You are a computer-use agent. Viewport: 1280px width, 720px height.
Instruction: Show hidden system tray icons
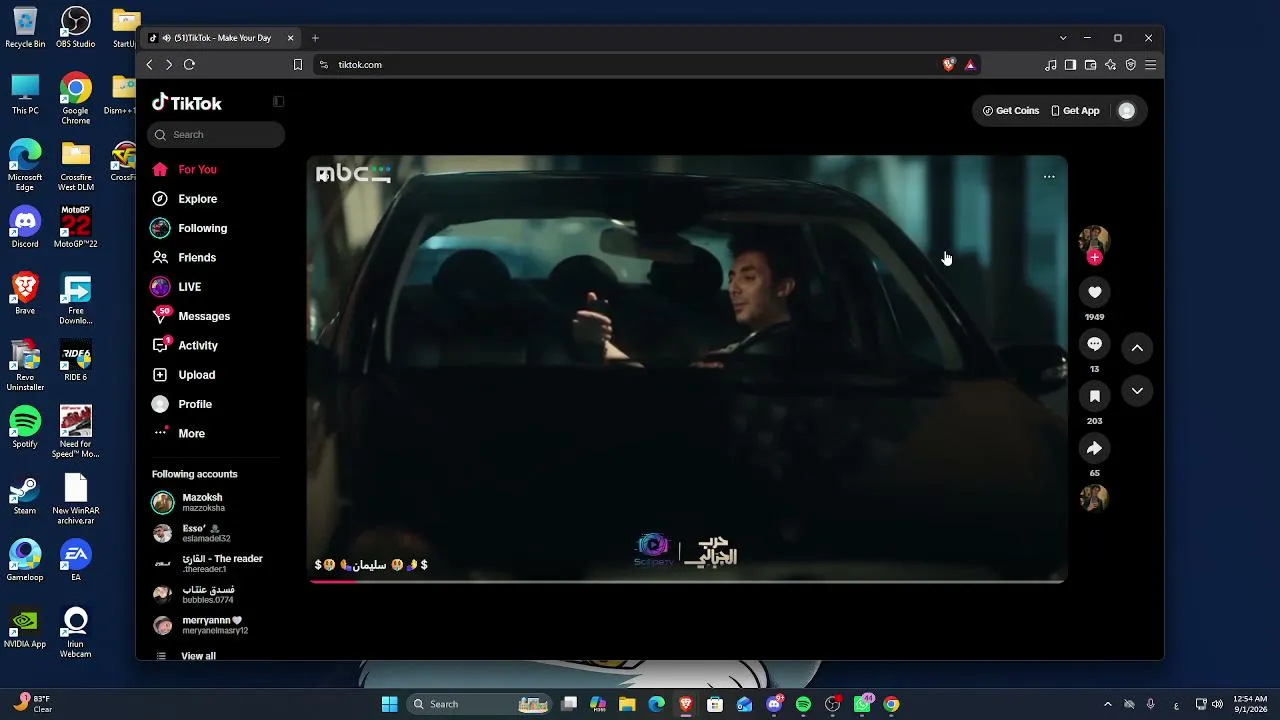(x=1107, y=704)
